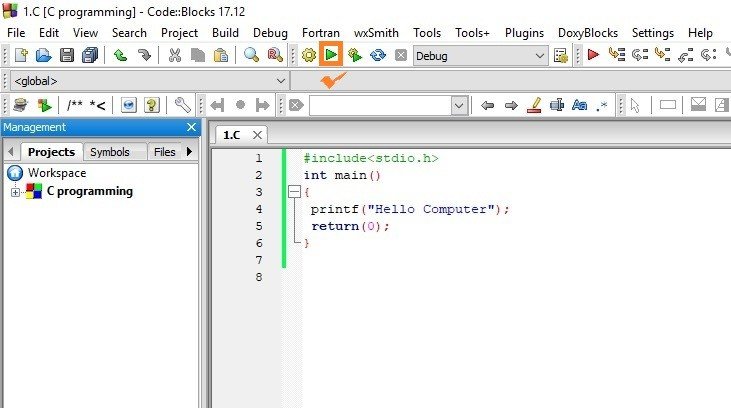Click in the incremental search field
731x408 pixels.
380,105
